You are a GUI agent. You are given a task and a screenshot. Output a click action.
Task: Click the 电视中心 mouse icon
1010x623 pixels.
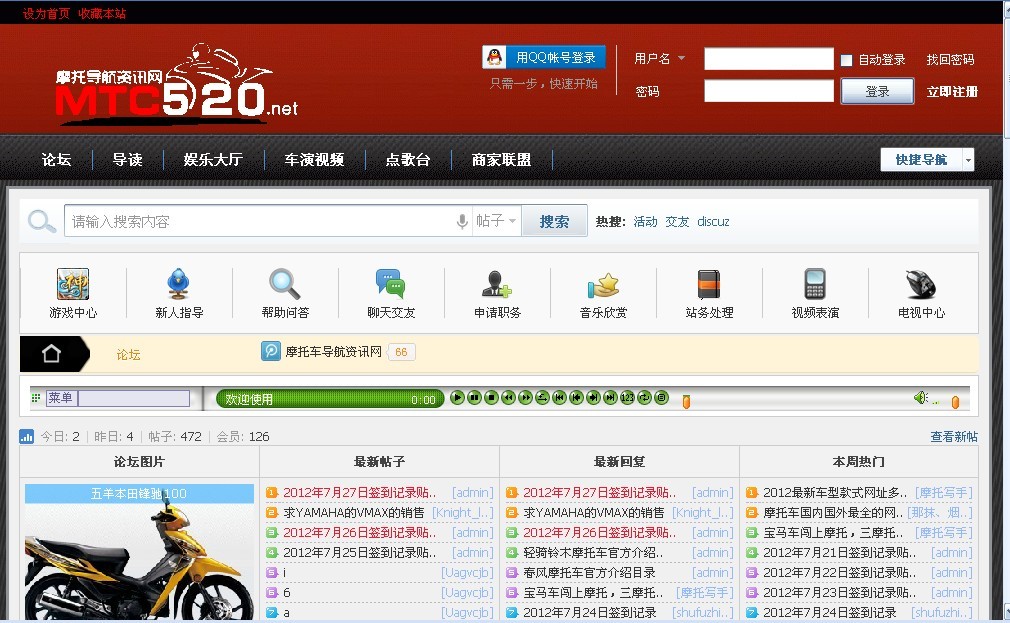tap(920, 284)
